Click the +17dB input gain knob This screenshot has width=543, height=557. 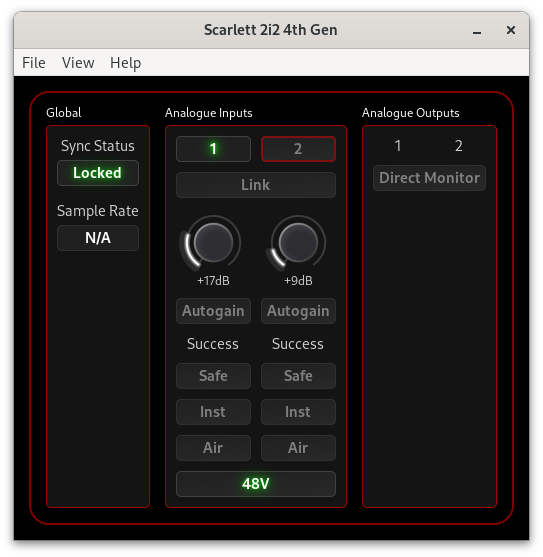(212, 243)
